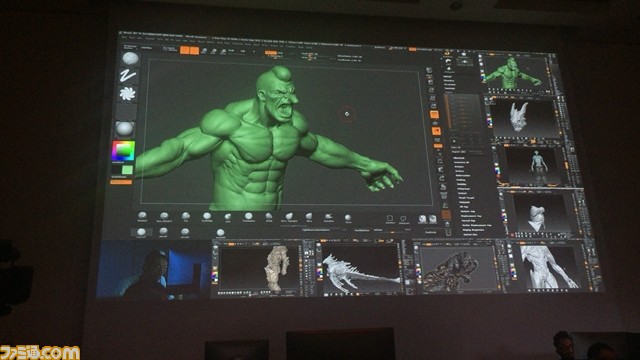
Task: Open the spiral alpha thumbnail
Action: click(x=127, y=93)
